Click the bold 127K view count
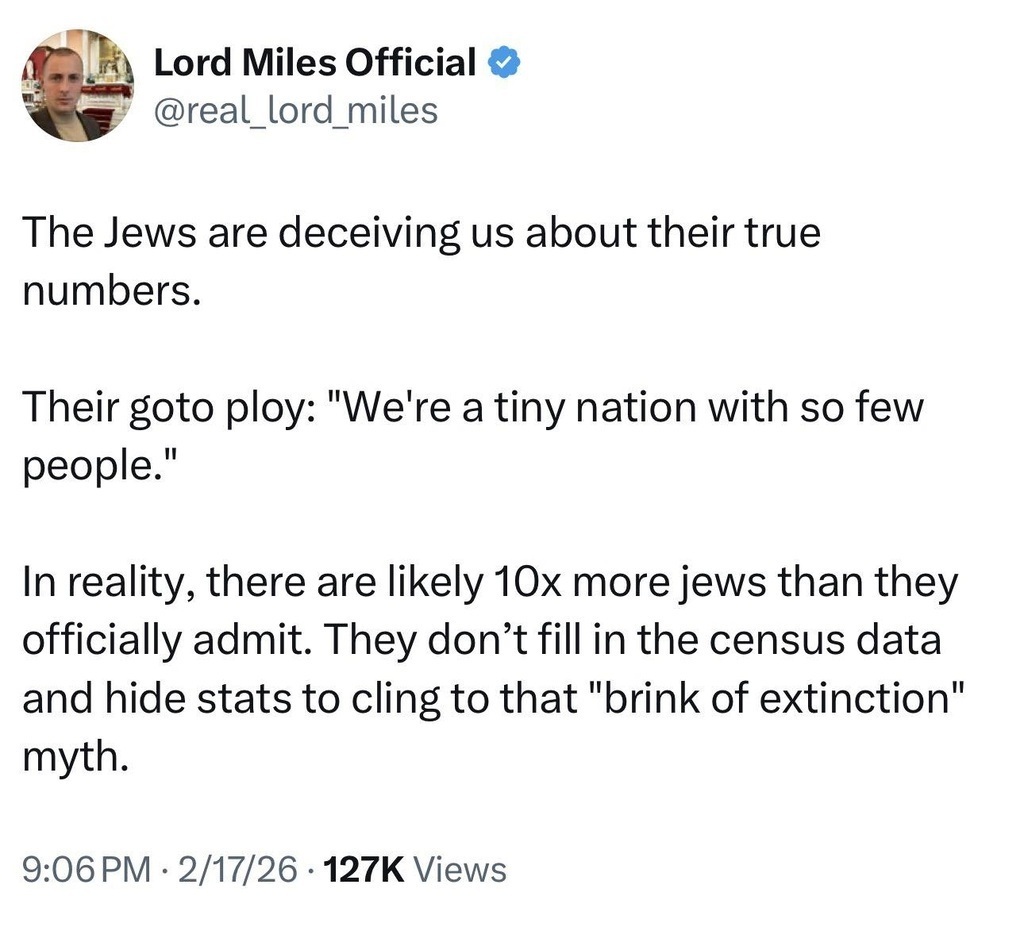Screen dimensions: 1024x946 (x=364, y=870)
